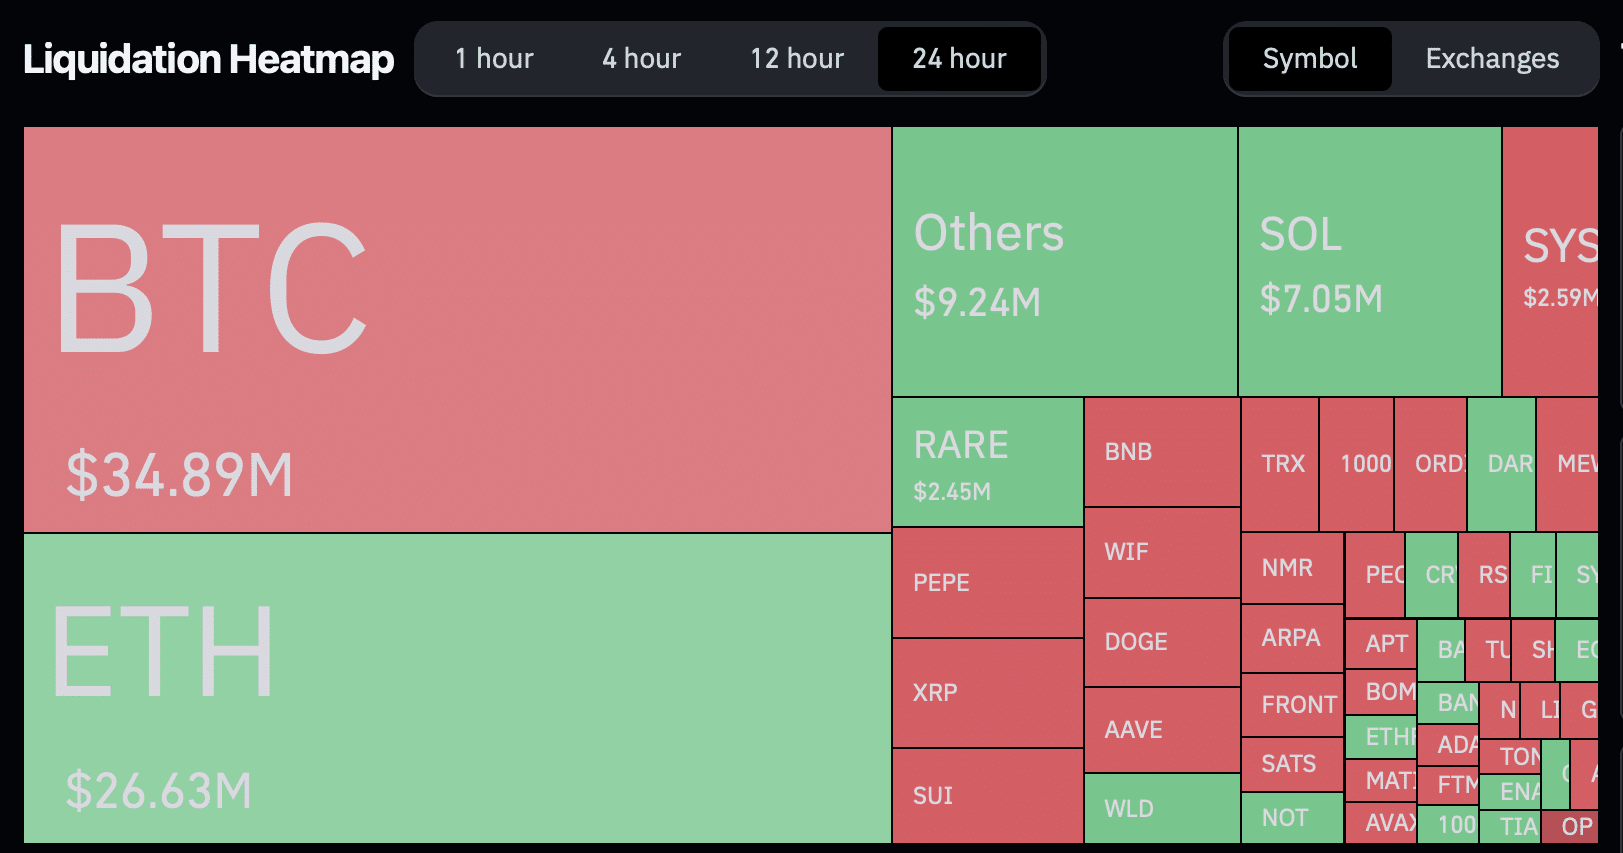Open the ARPA heatmap tile
The width and height of the screenshot is (1623, 853).
click(1292, 638)
